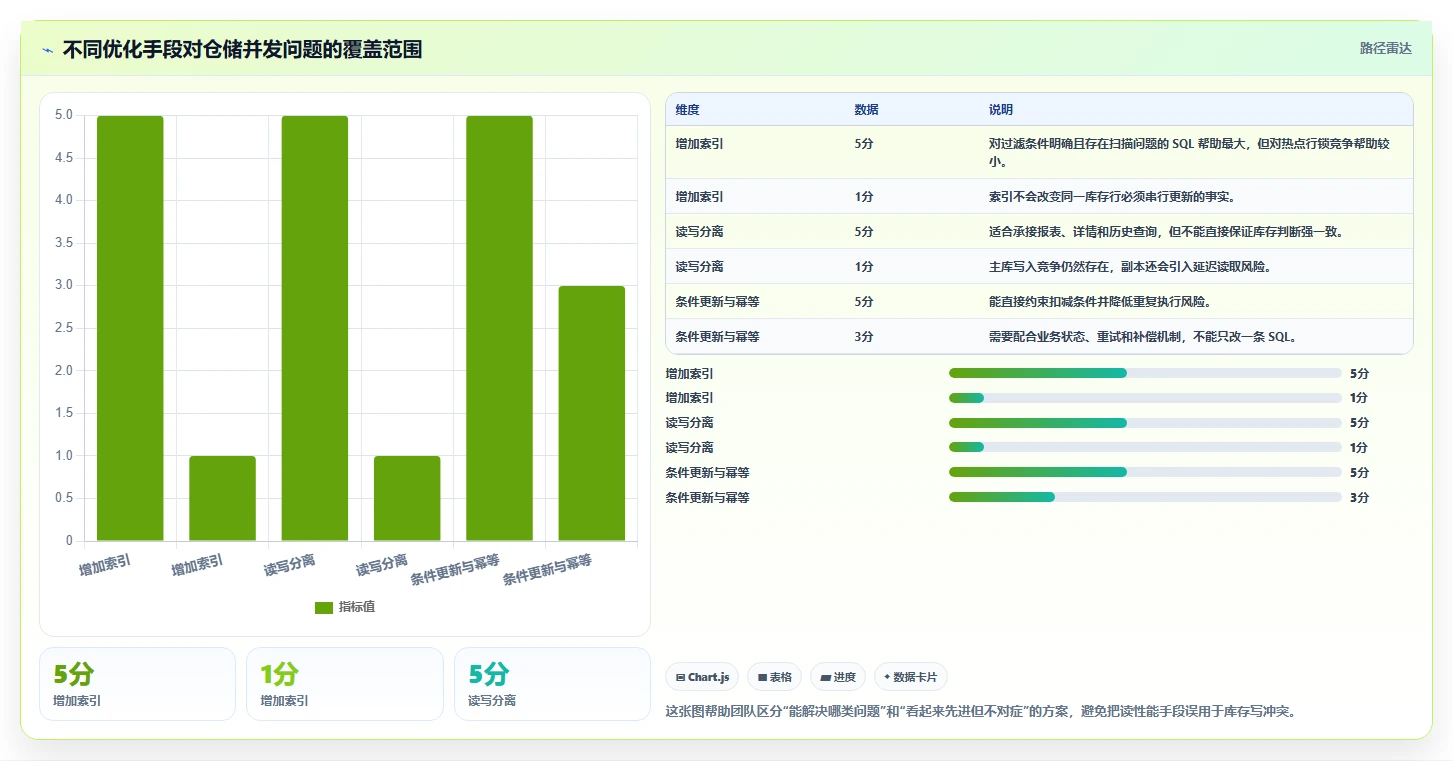The image size is (1453, 761).
Task: Select the 条件更新与幂等 progress bar showing 5分
Action: pos(1145,472)
